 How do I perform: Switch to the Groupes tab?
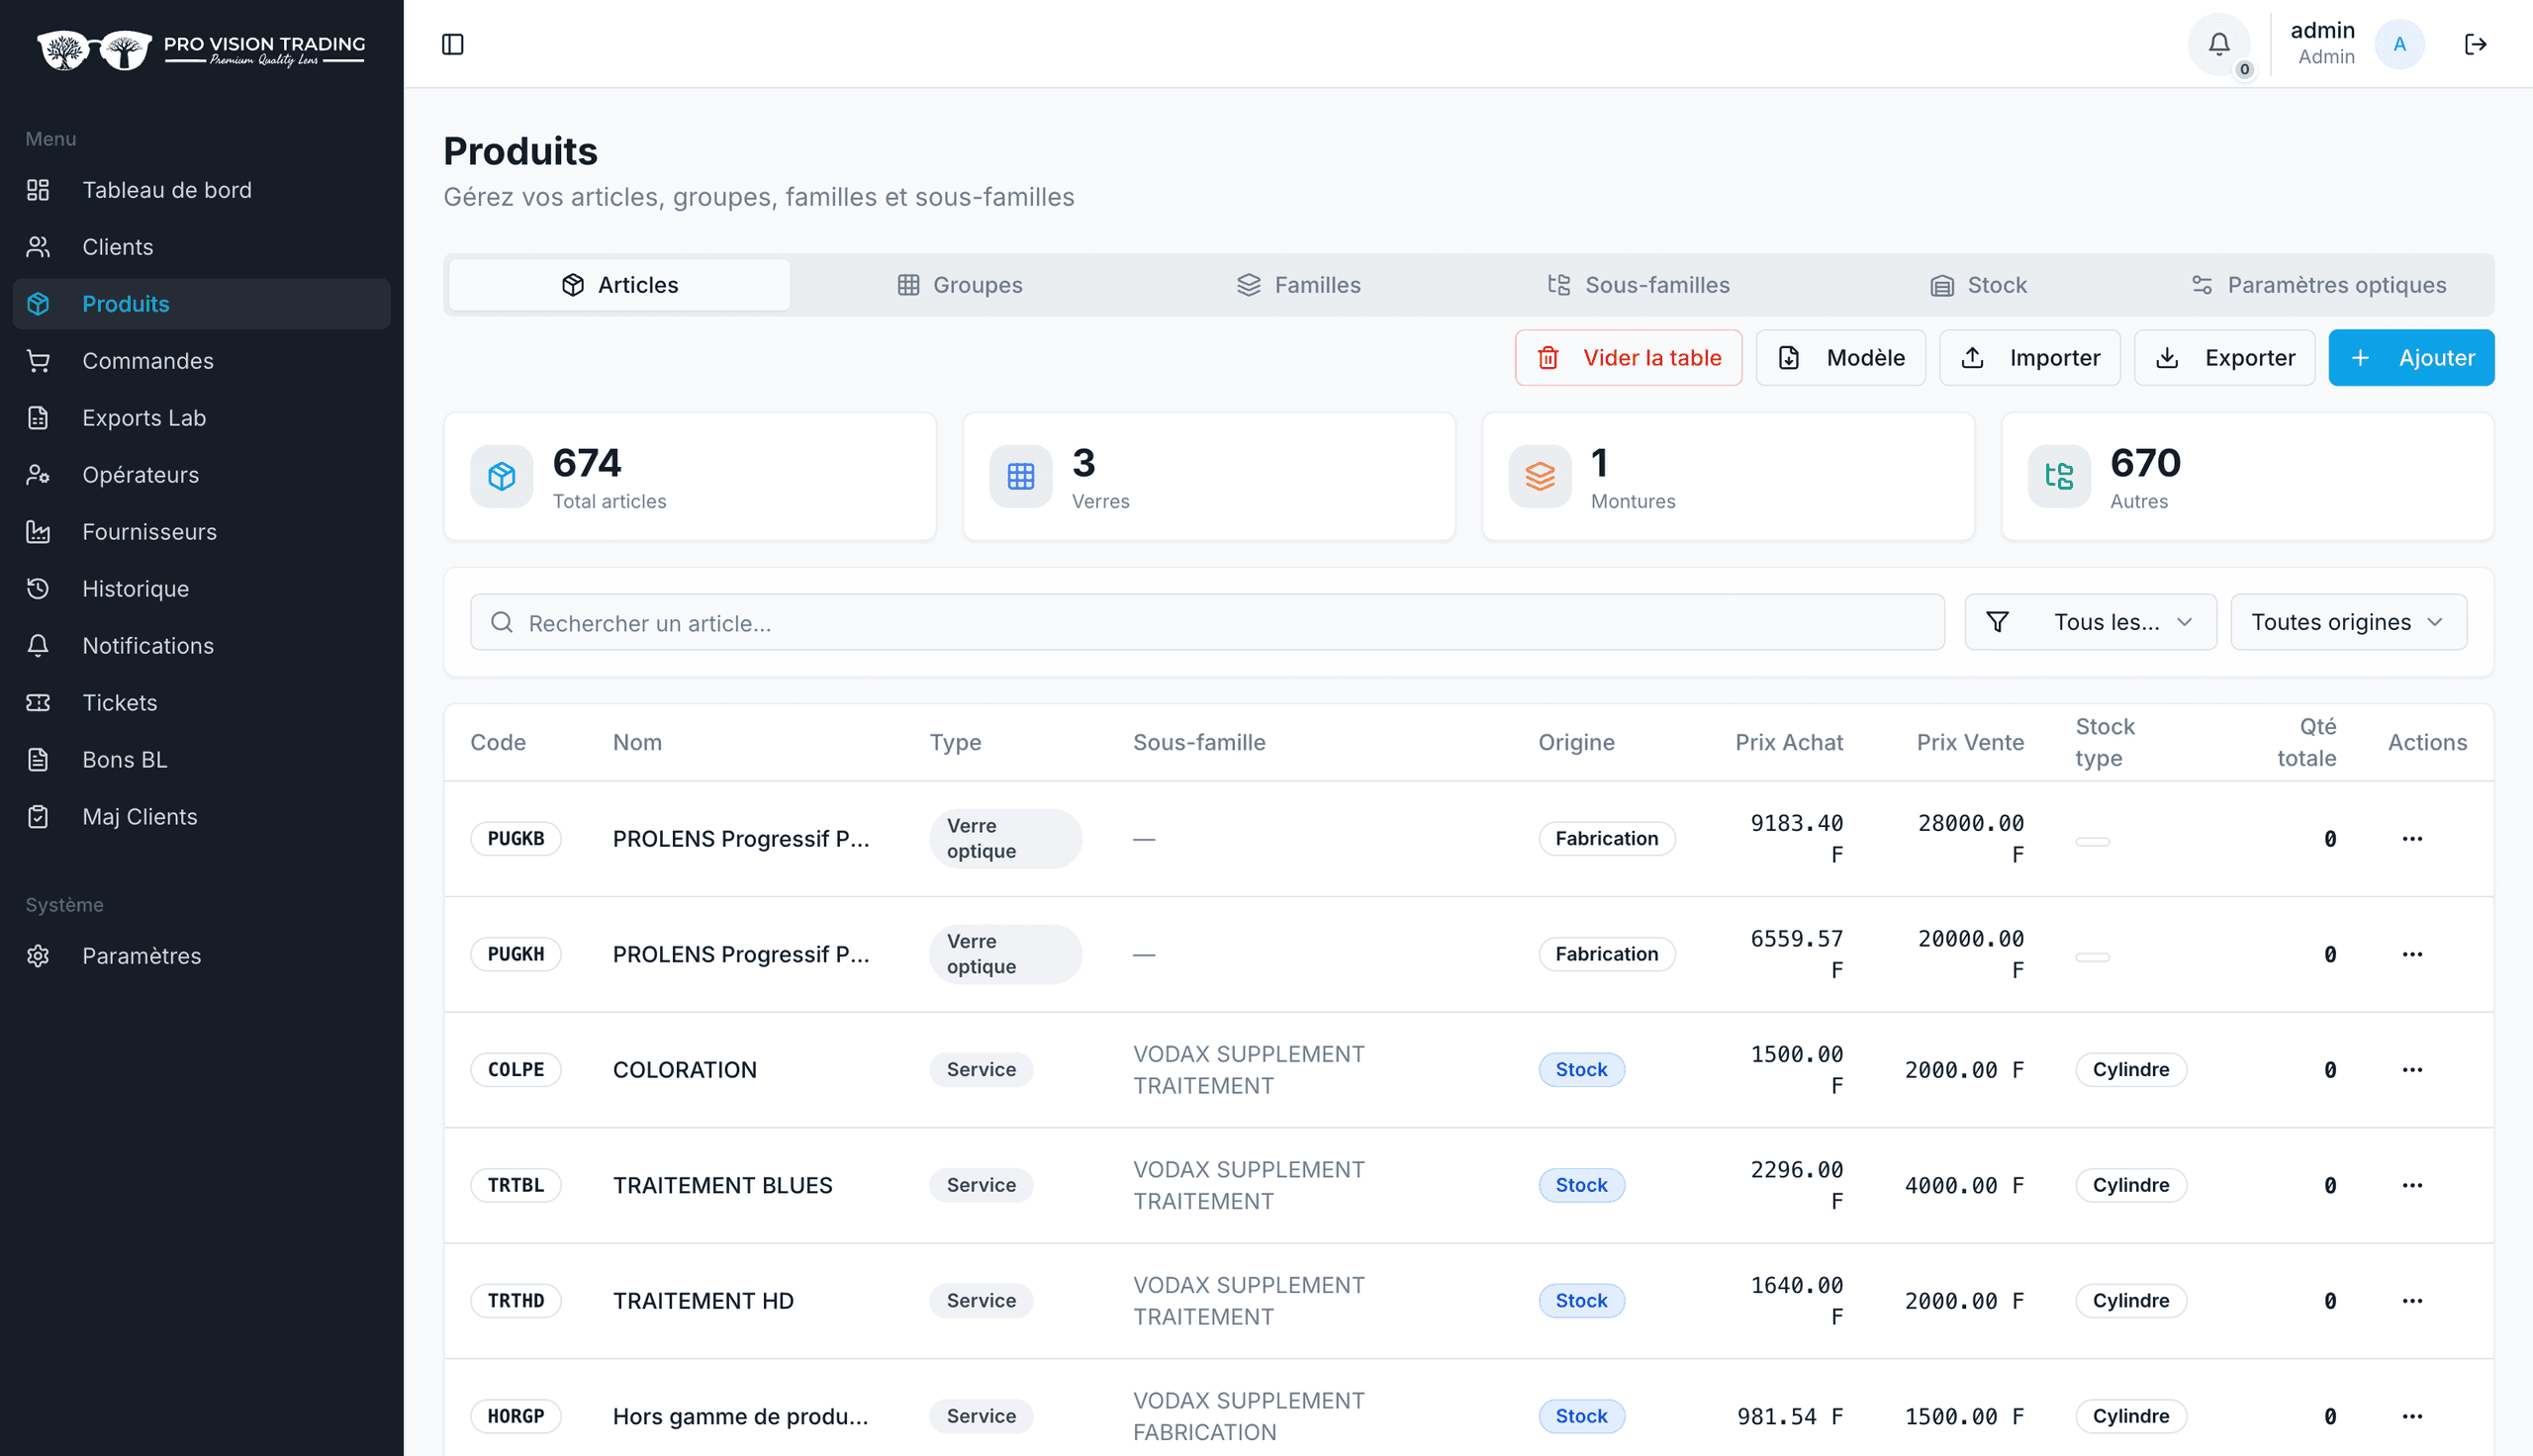pyautogui.click(x=959, y=285)
